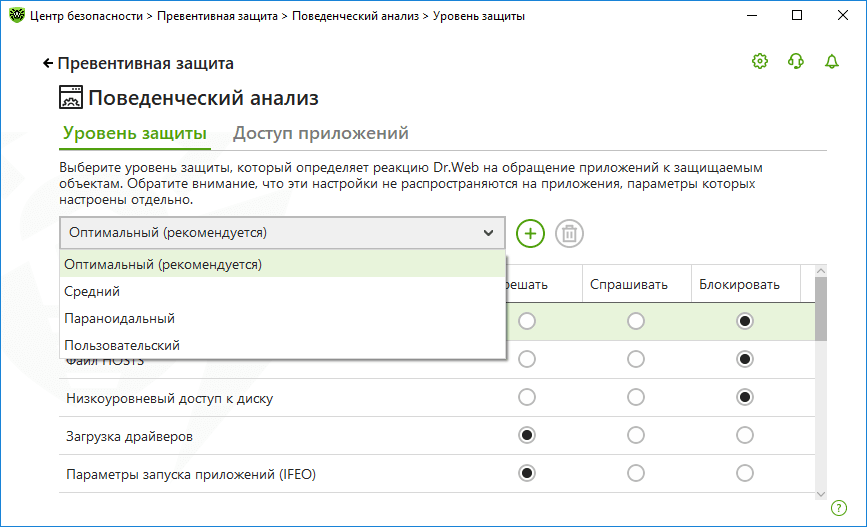Select block option in HOSTS file row
The height and width of the screenshot is (527, 867).
click(745, 359)
